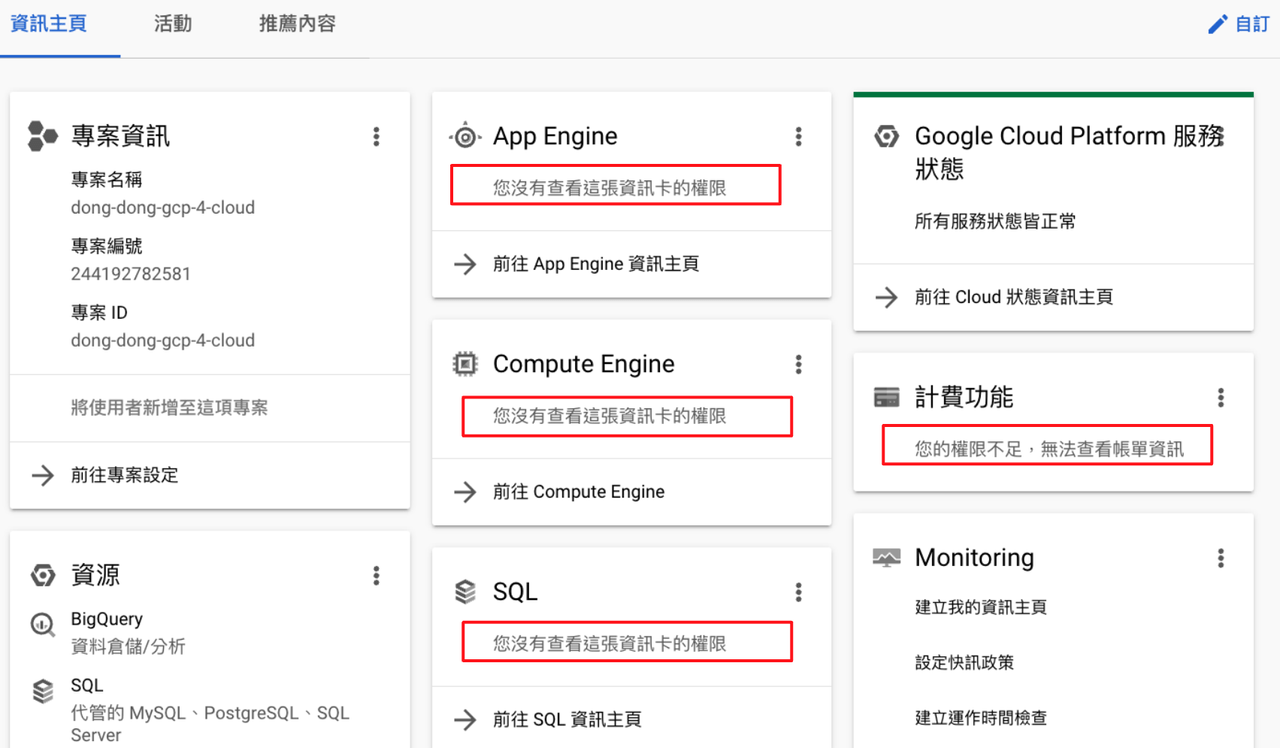Open the Compute Engine card options menu
The image size is (1280, 748).
pyautogui.click(x=798, y=364)
